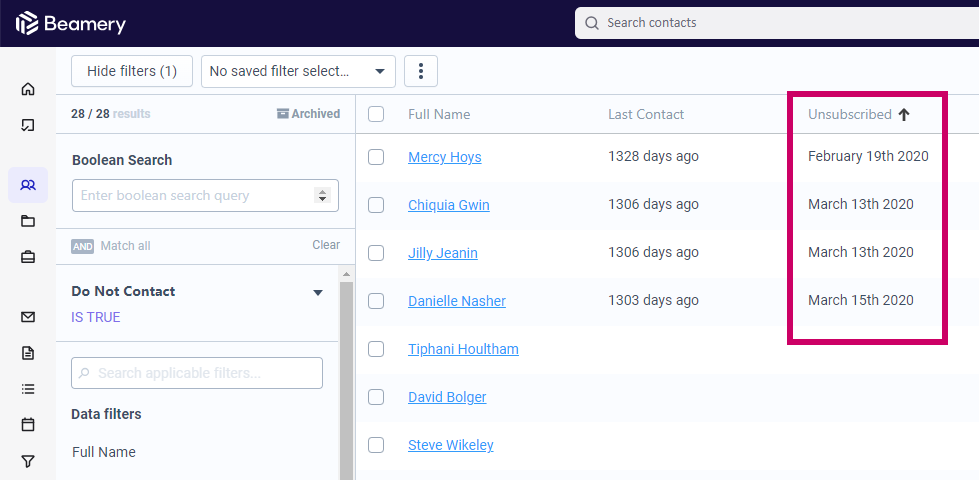Click the 28 / 28 results count
Screen dimensions: 979x480
tap(111, 114)
